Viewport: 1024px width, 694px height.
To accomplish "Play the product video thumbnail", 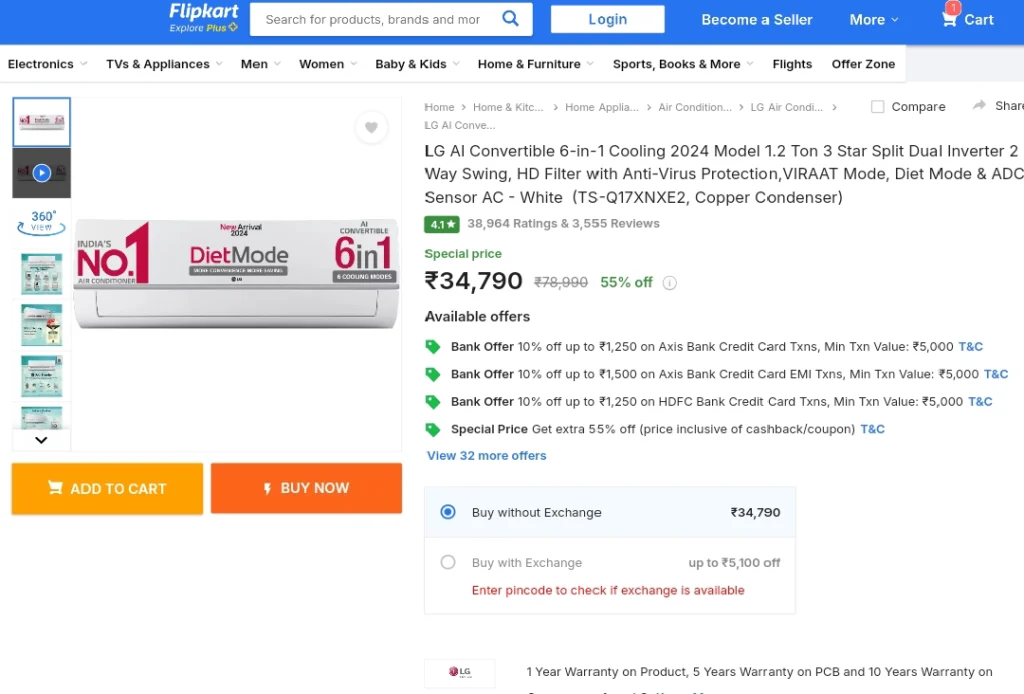I will pyautogui.click(x=42, y=173).
